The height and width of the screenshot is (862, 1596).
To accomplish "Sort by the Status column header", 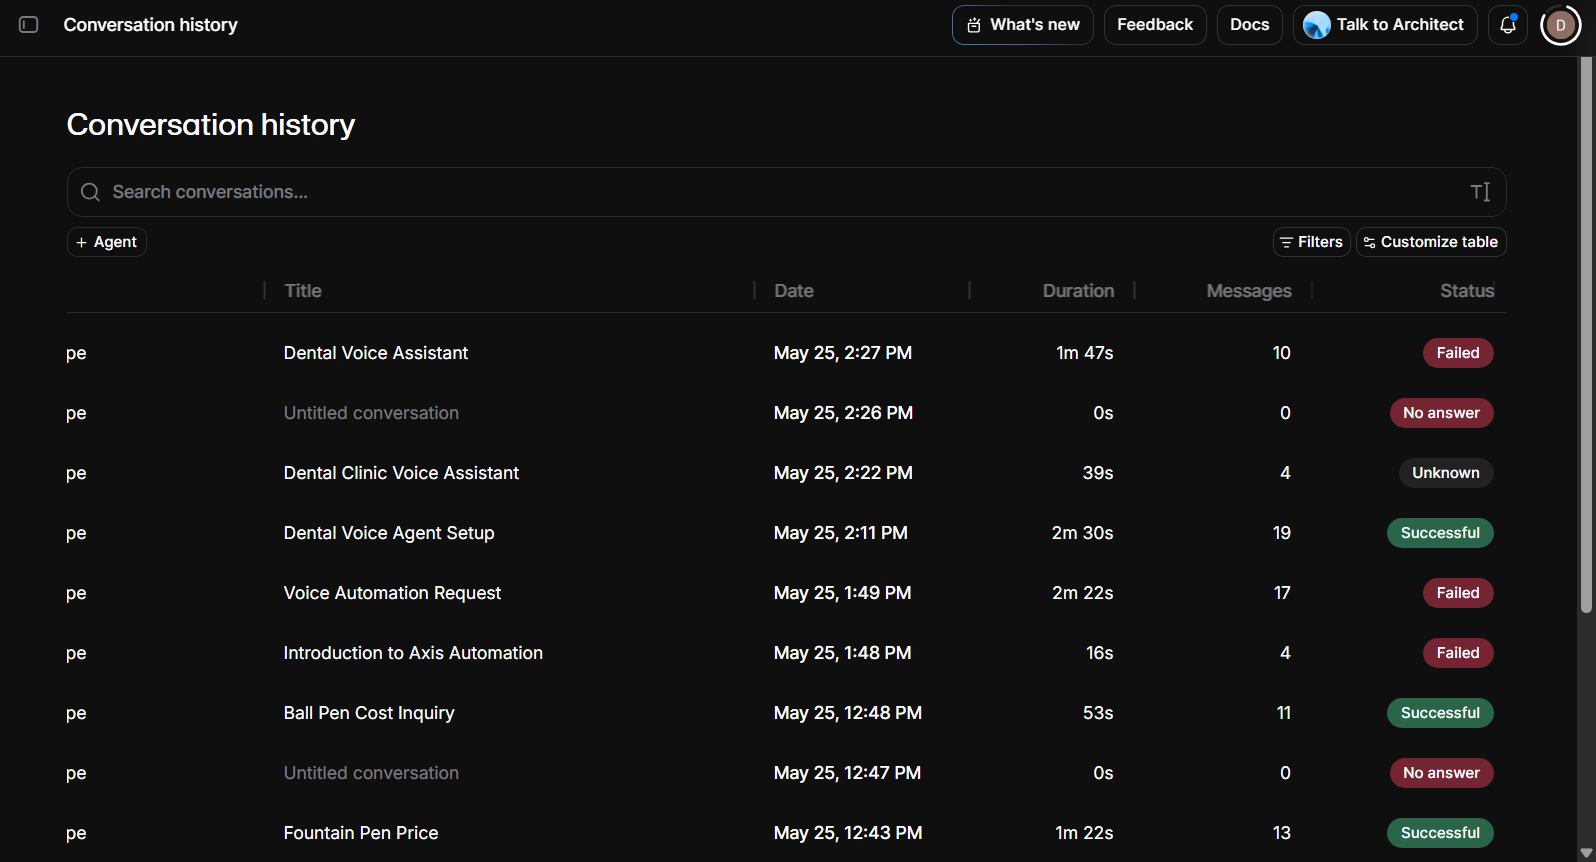I will (x=1467, y=291).
